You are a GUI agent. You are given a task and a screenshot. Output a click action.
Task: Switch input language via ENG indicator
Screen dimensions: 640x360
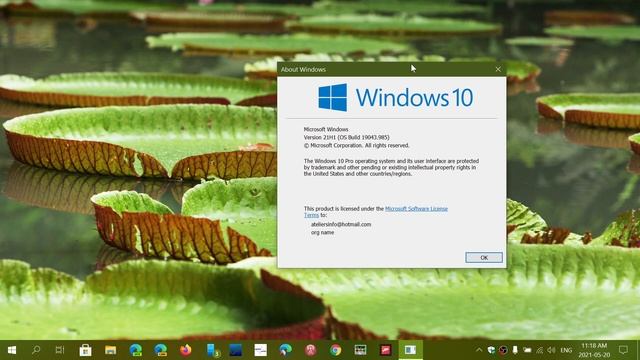[566, 350]
